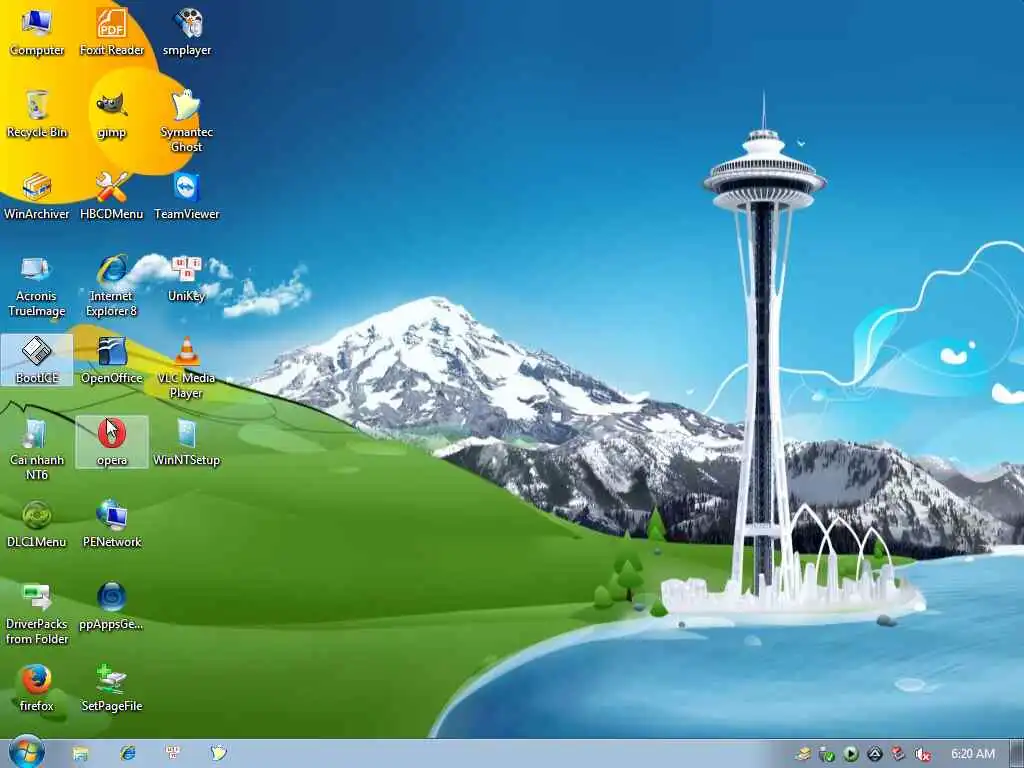Click the WinNTSetup icon
The width and height of the screenshot is (1024, 768).
pyautogui.click(x=187, y=442)
